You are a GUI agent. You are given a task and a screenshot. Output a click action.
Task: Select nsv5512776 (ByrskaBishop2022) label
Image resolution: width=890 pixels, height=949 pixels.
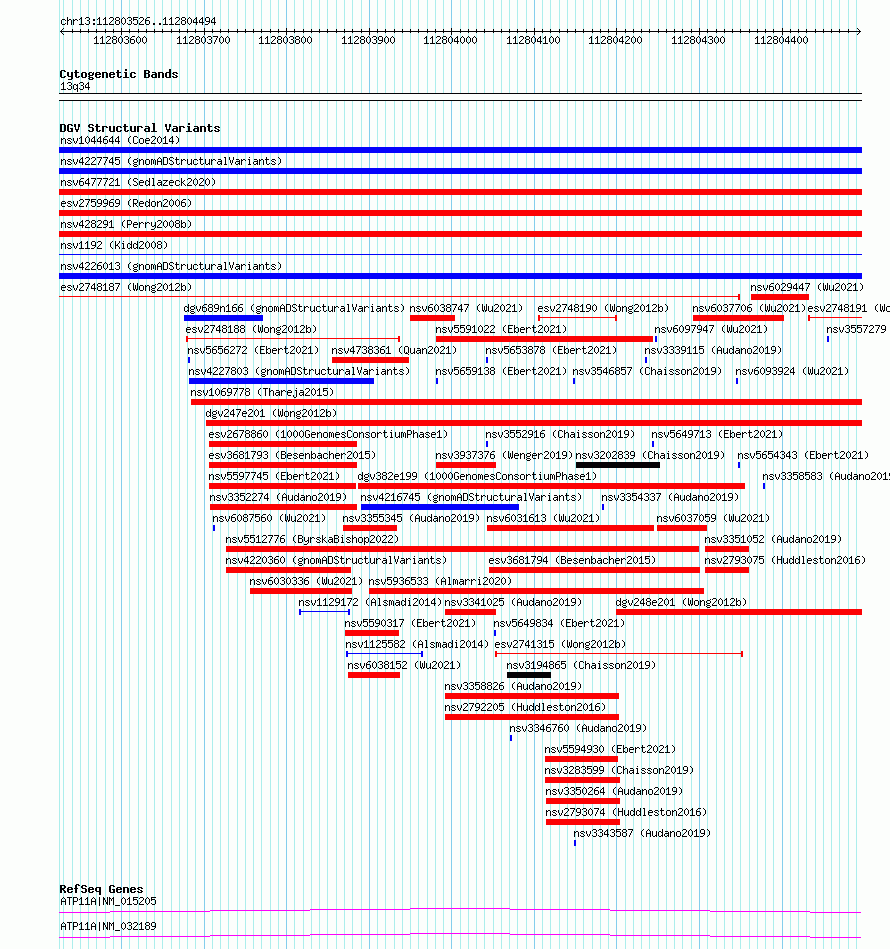coord(312,539)
